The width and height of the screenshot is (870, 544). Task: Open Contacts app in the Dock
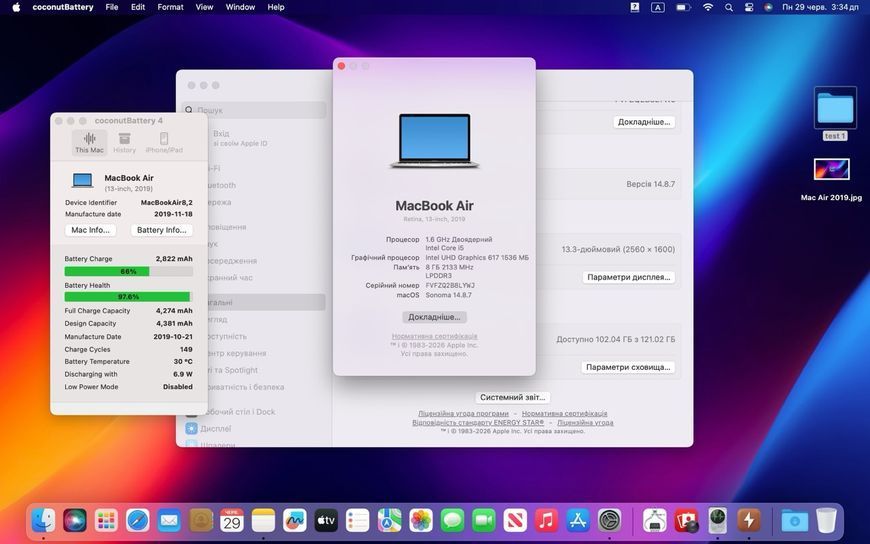tap(201, 520)
